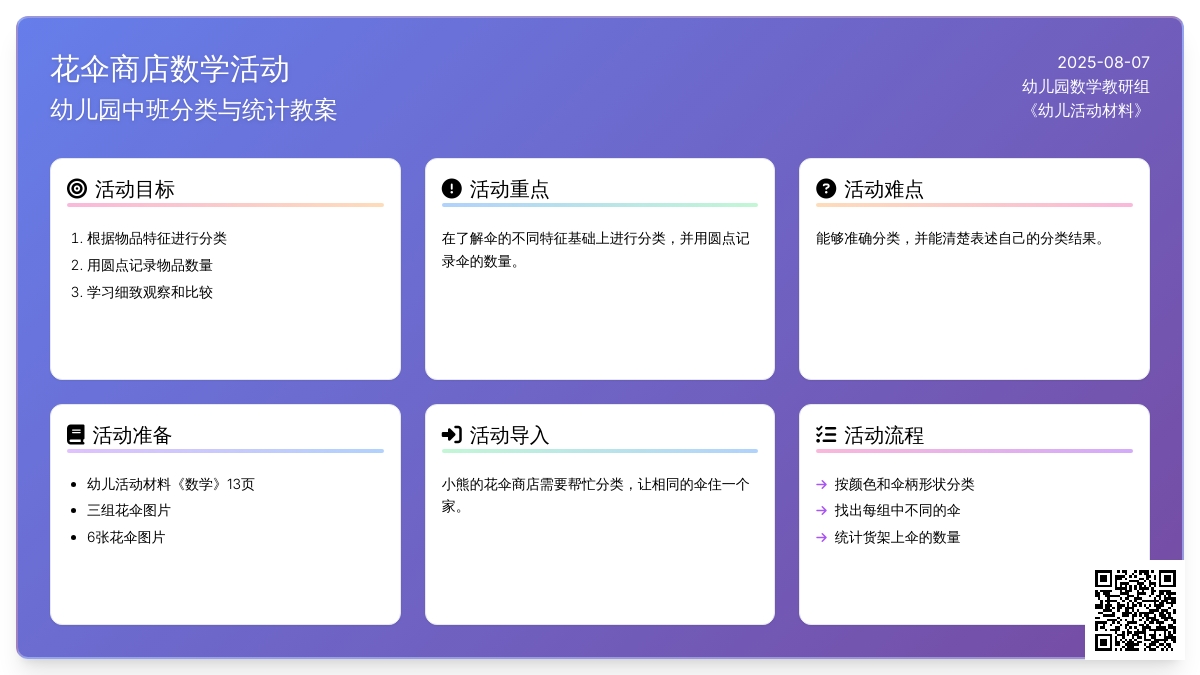The image size is (1200, 675).
Task: Click the sign-in arrow icon beside 活动导入
Action: tap(452, 434)
